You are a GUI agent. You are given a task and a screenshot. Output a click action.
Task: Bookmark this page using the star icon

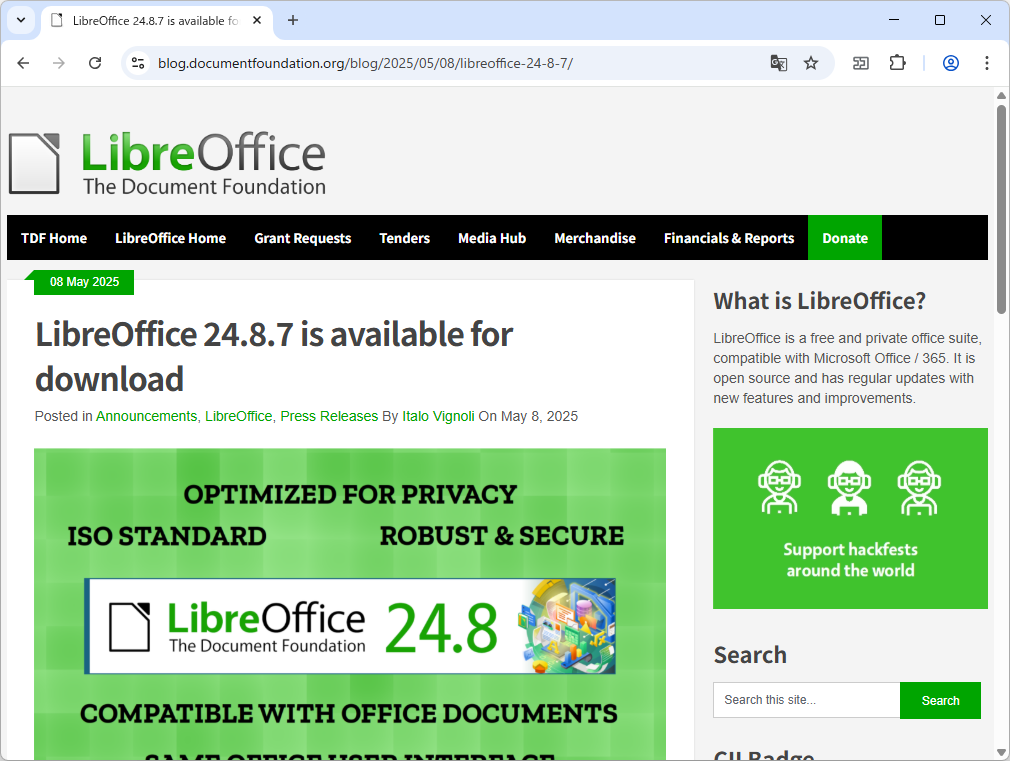point(810,62)
